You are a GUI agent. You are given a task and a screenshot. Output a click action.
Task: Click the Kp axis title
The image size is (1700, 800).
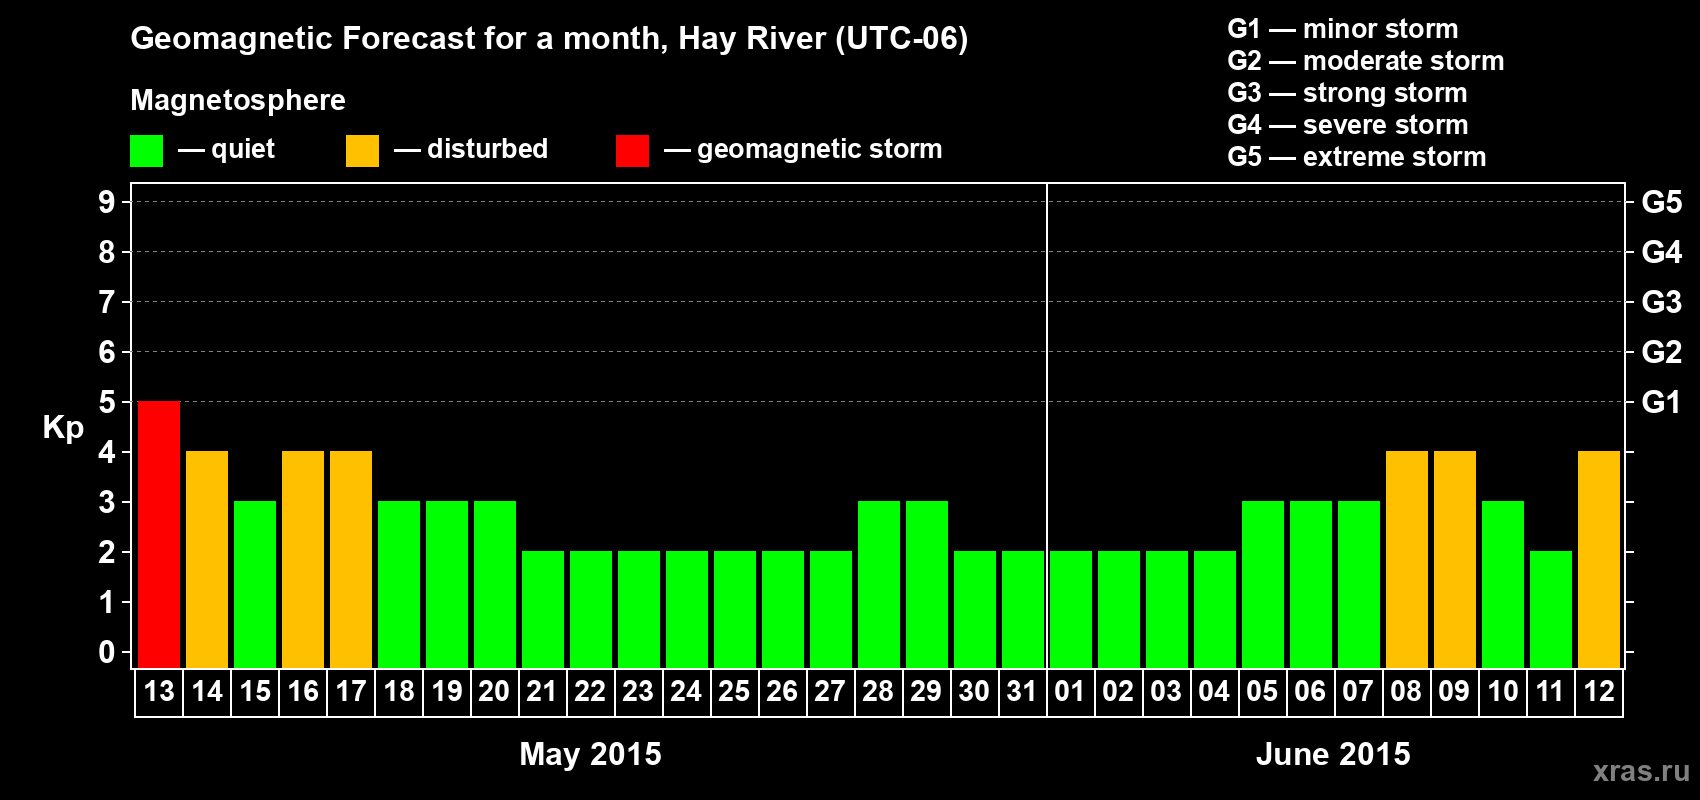[63, 429]
